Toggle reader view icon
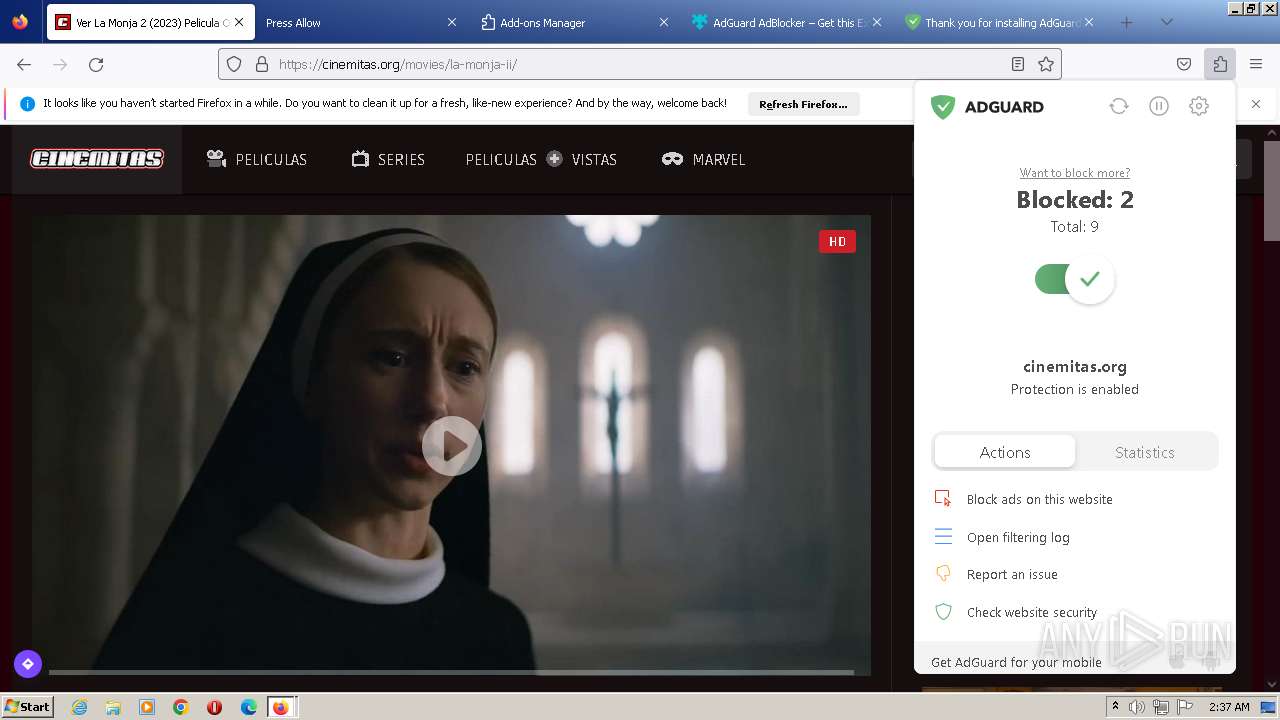The image size is (1280, 720). pos(1018,64)
